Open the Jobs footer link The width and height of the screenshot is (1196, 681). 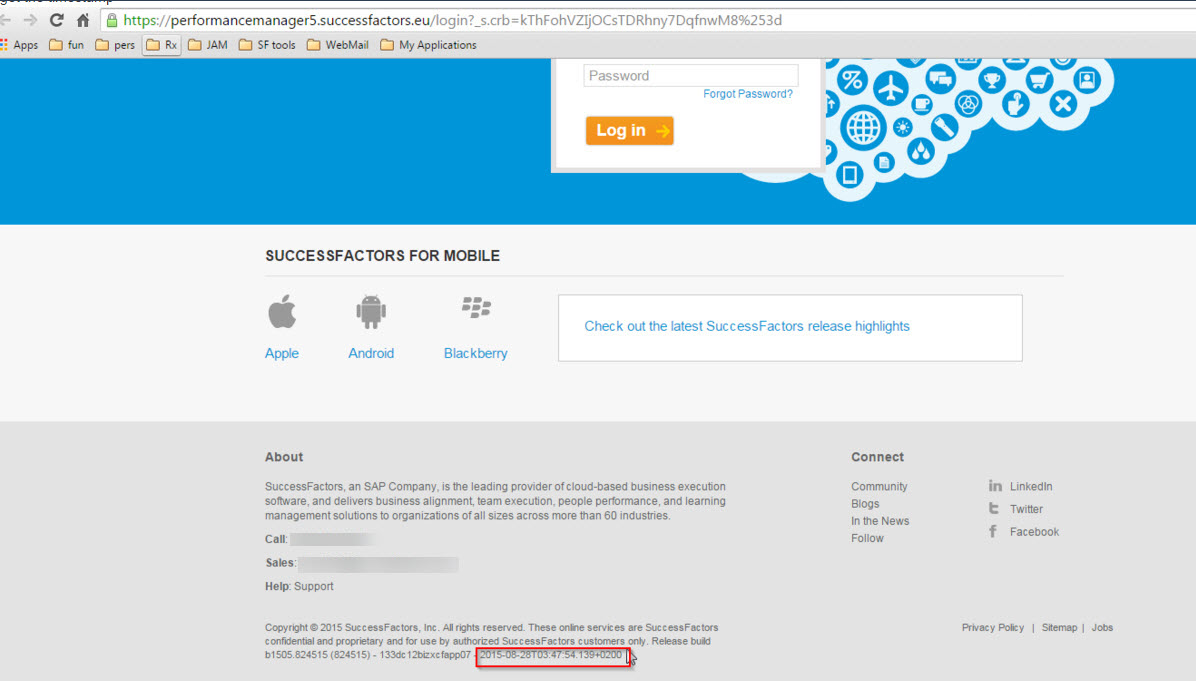pos(1102,628)
